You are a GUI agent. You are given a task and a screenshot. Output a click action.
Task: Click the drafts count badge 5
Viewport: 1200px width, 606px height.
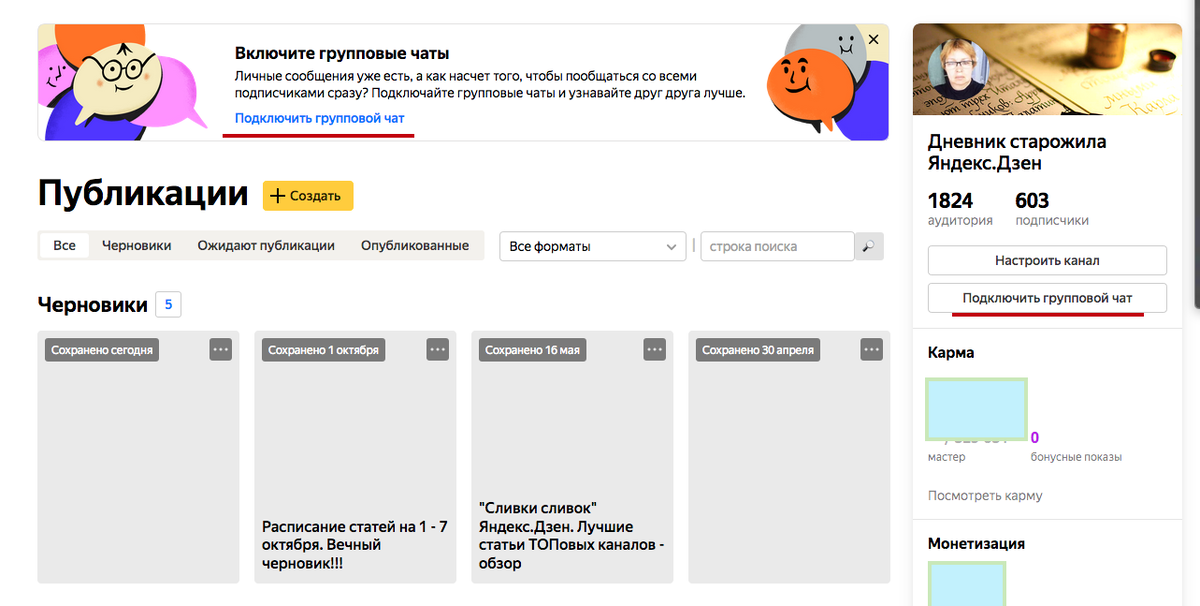tap(168, 304)
